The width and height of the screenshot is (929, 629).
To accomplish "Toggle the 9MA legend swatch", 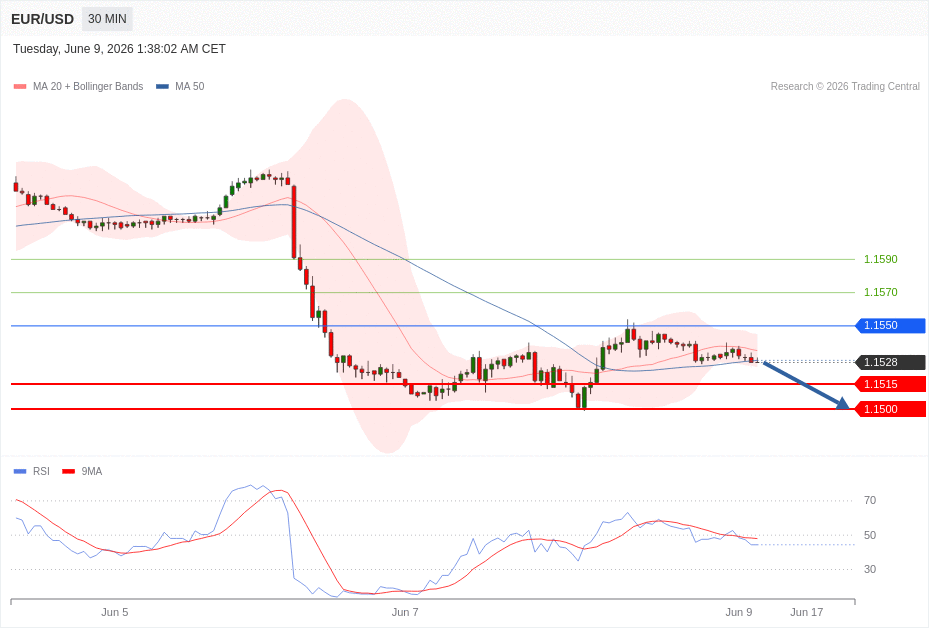I will pyautogui.click(x=69, y=471).
